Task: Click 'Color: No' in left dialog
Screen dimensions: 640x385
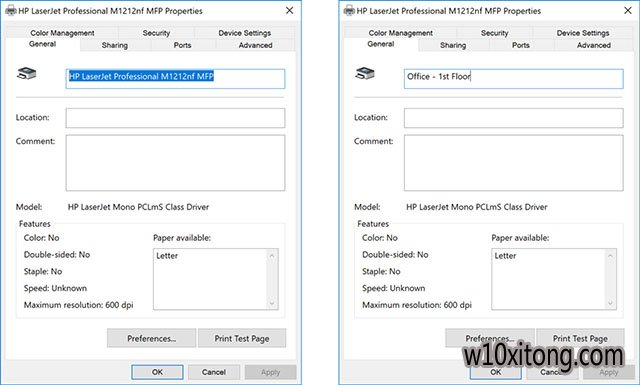Action: [41, 238]
